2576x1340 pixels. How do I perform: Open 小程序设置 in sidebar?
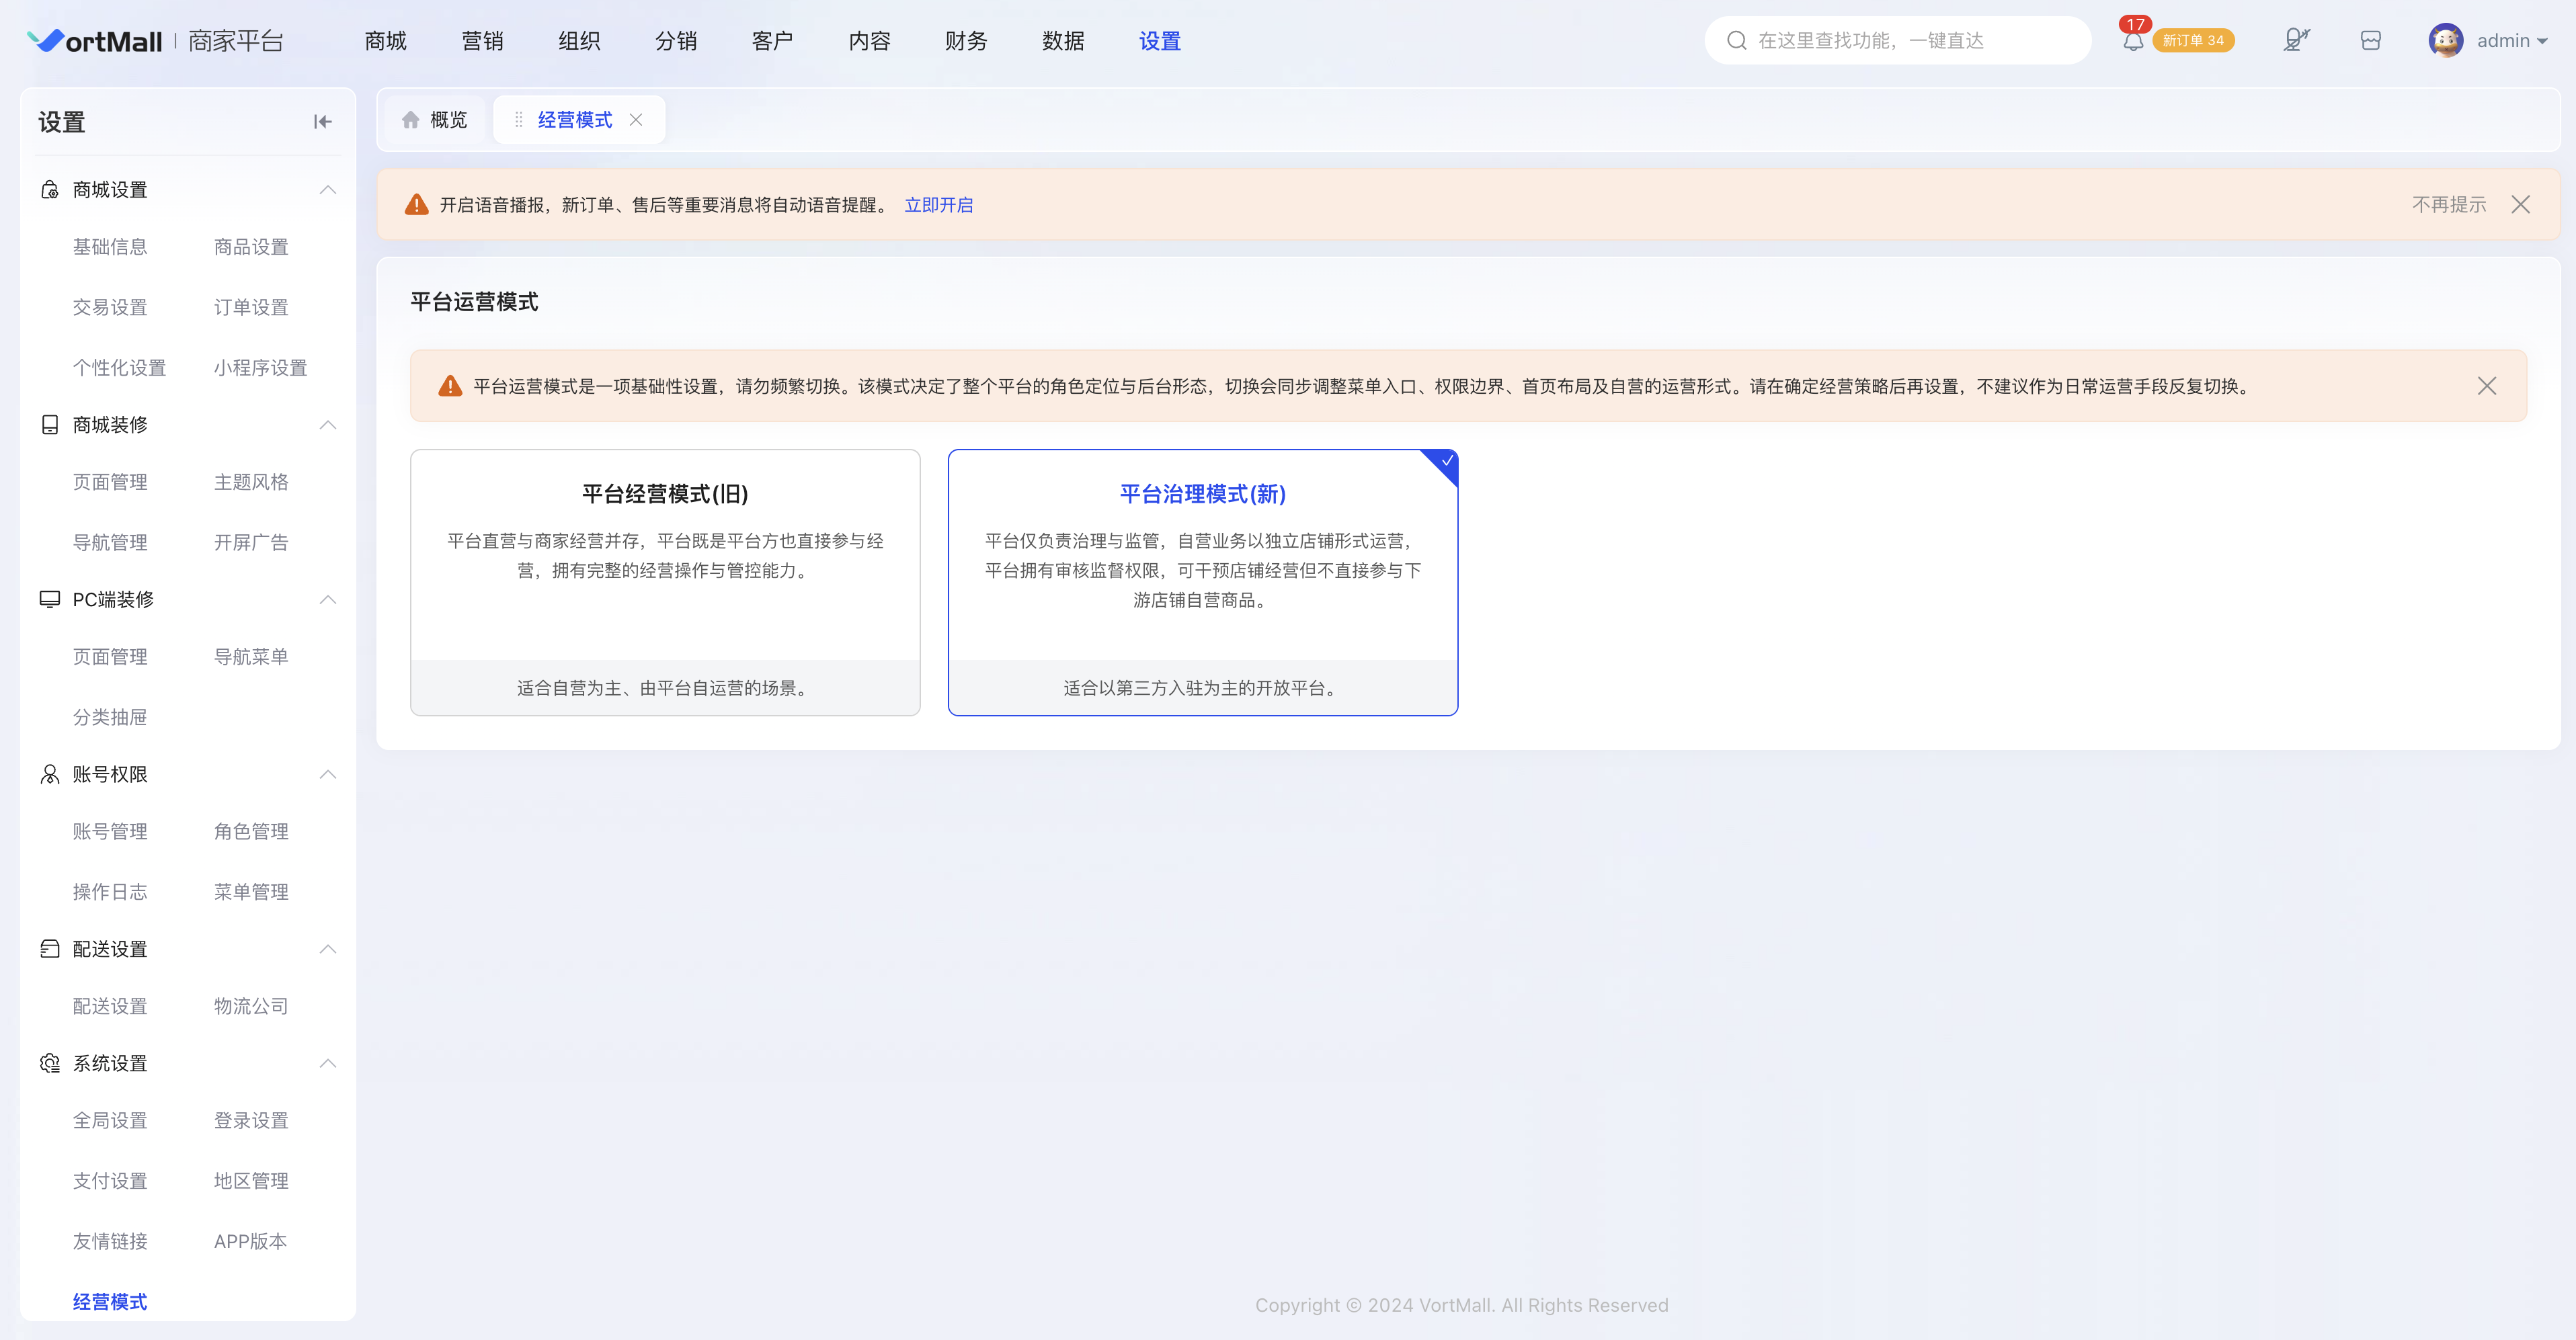click(260, 368)
